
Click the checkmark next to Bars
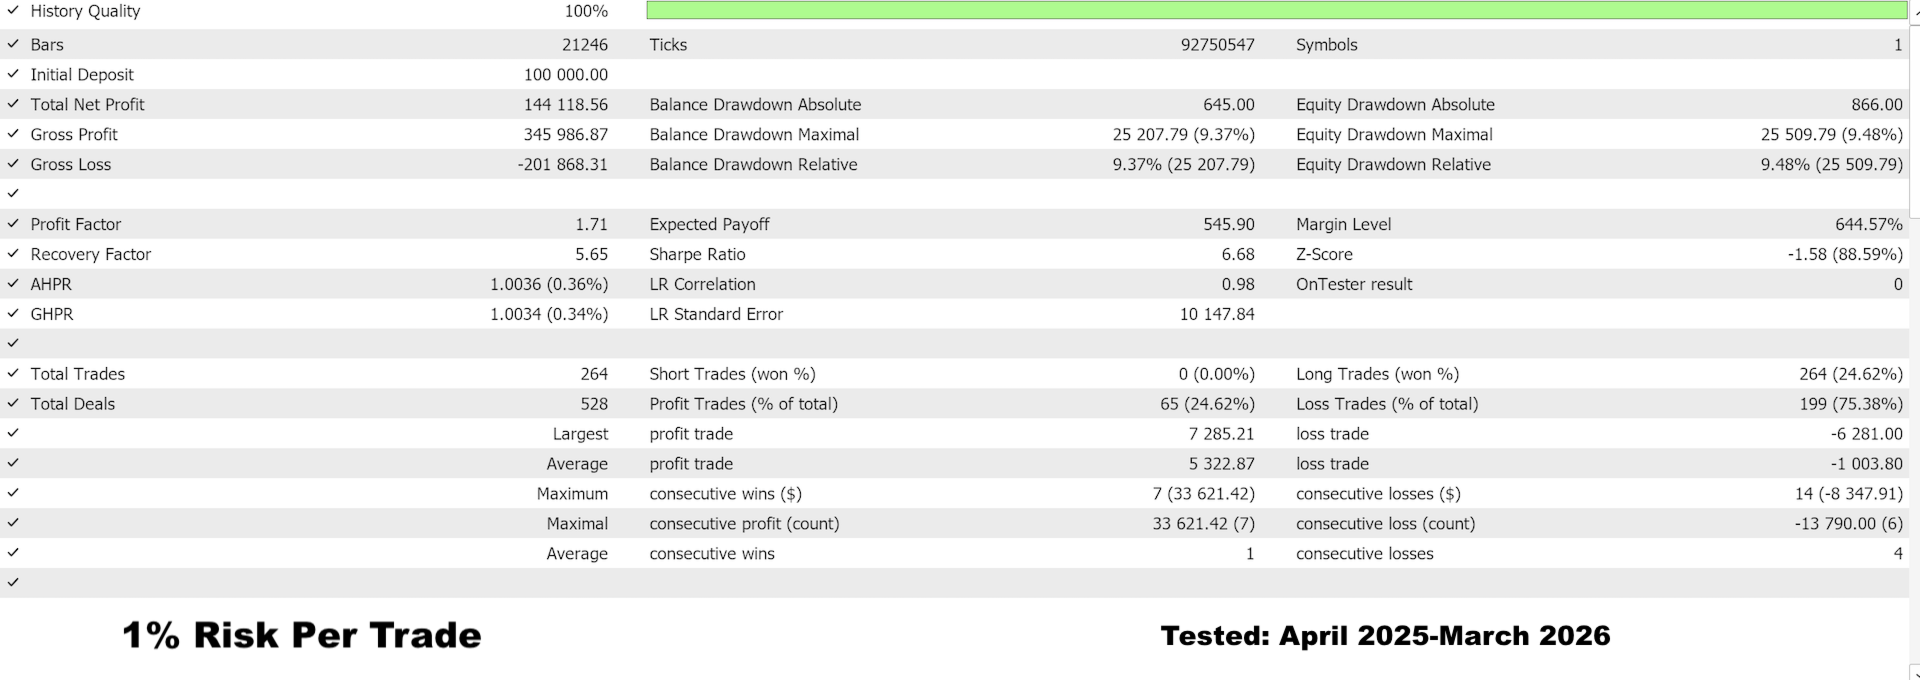(13, 44)
